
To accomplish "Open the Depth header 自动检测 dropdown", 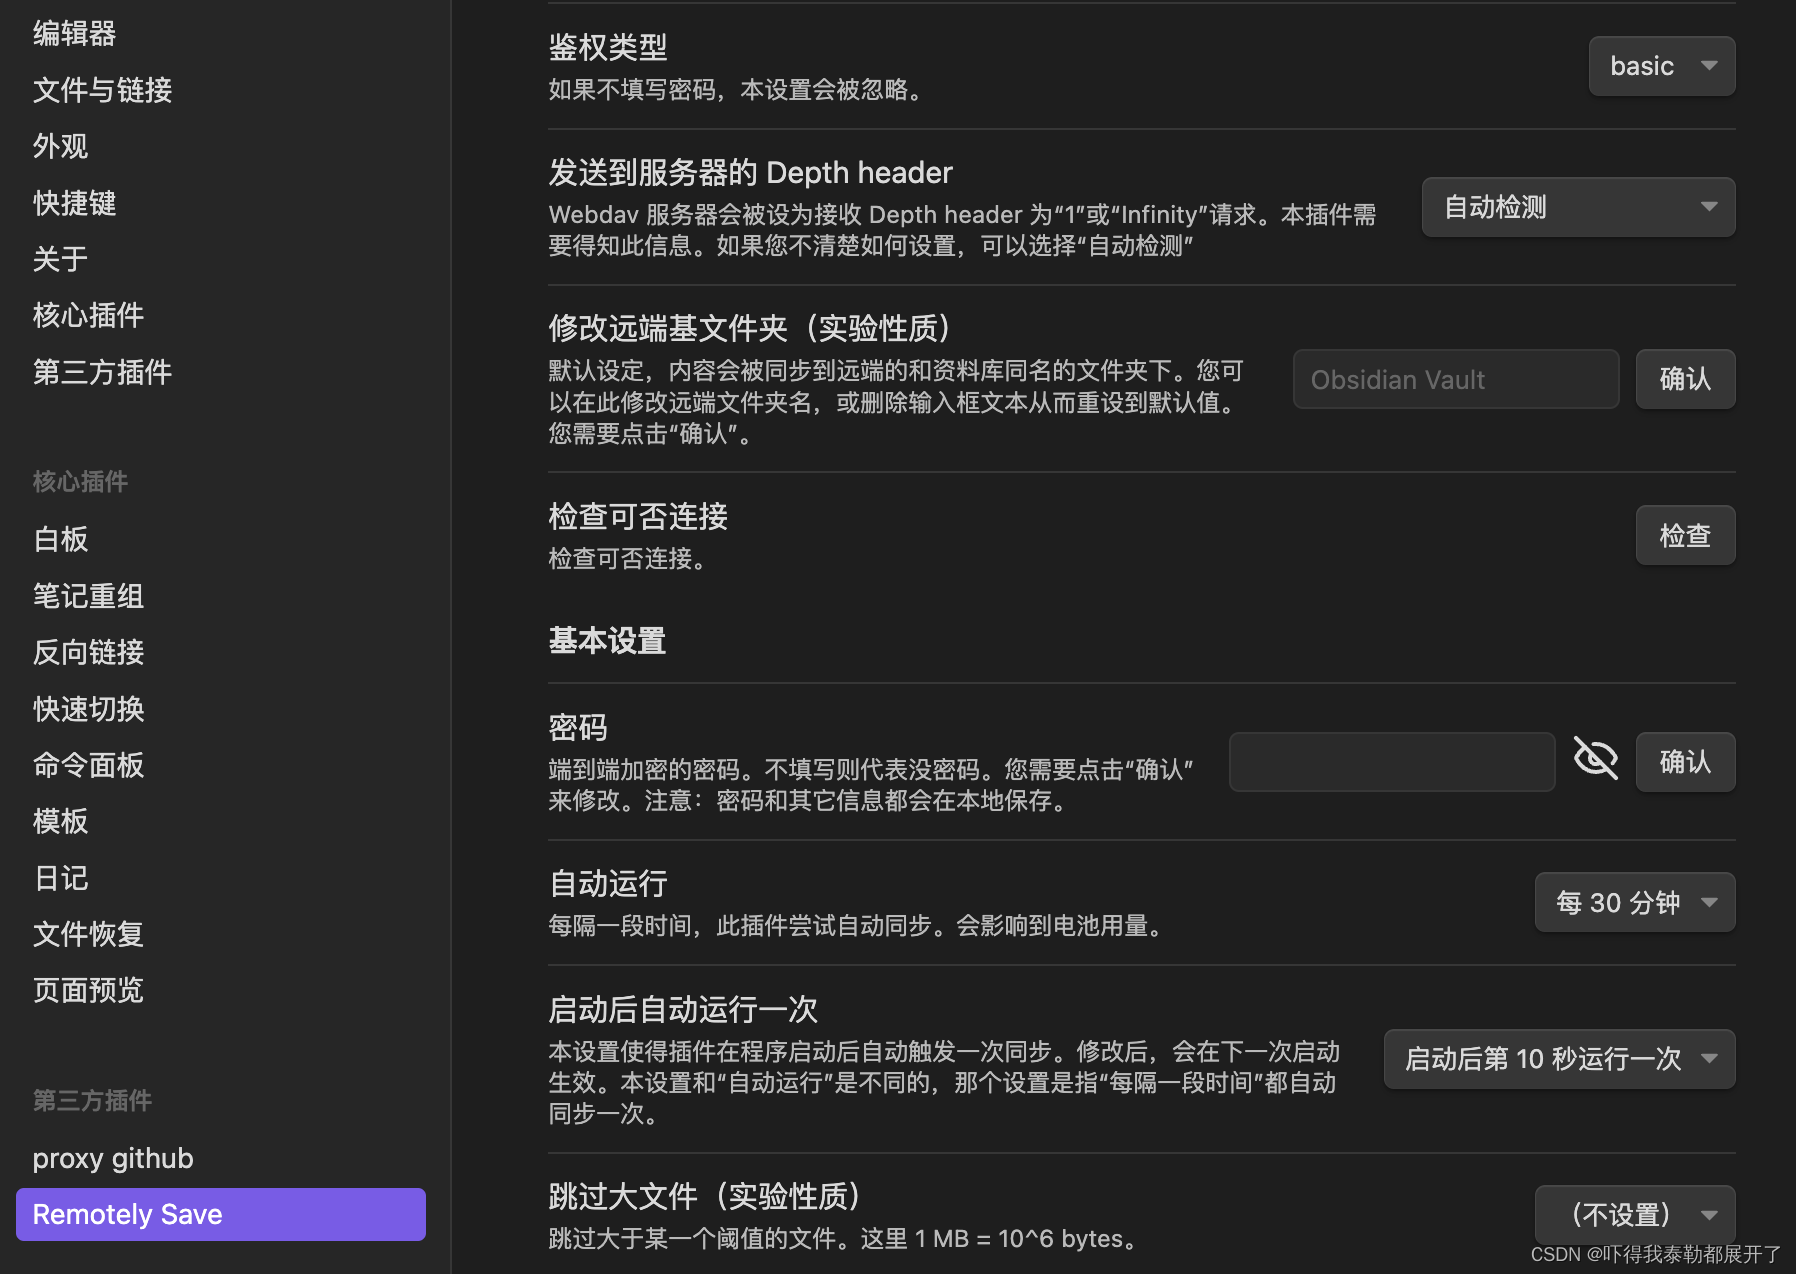I will pyautogui.click(x=1578, y=207).
